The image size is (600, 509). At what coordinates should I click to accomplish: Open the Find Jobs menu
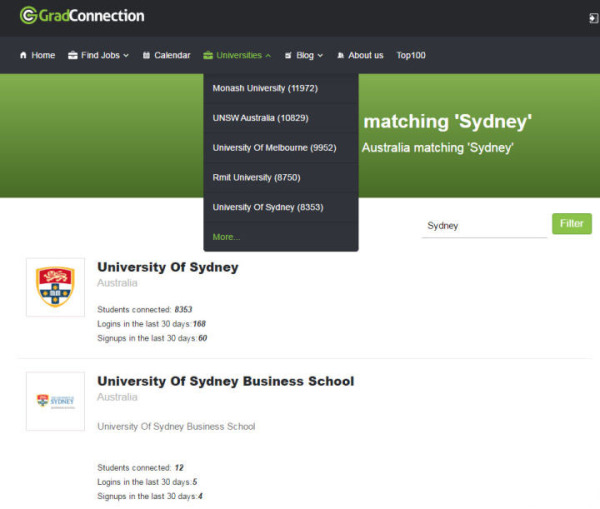(x=98, y=55)
